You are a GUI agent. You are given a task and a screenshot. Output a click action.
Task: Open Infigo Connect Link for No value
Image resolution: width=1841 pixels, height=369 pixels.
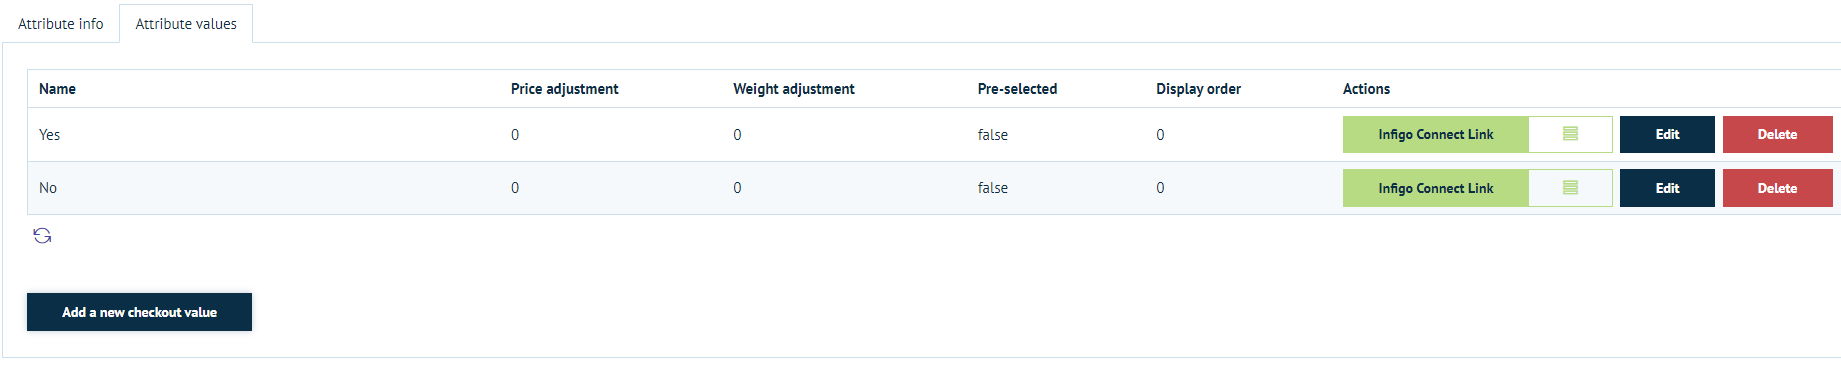click(x=1436, y=188)
